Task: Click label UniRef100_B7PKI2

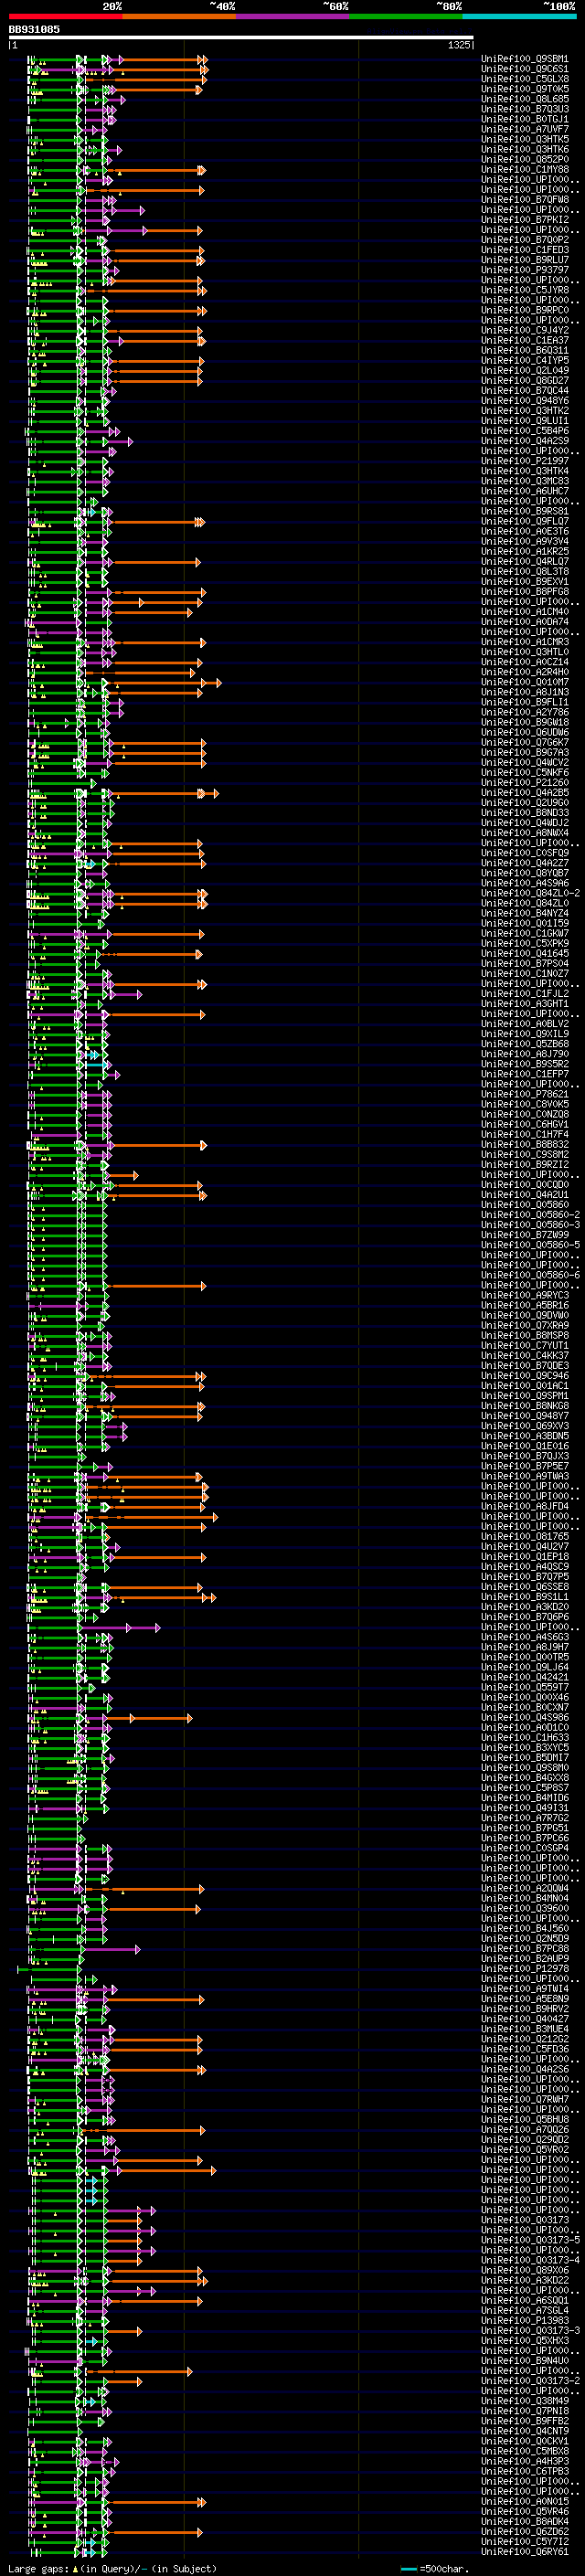Action: point(525,220)
